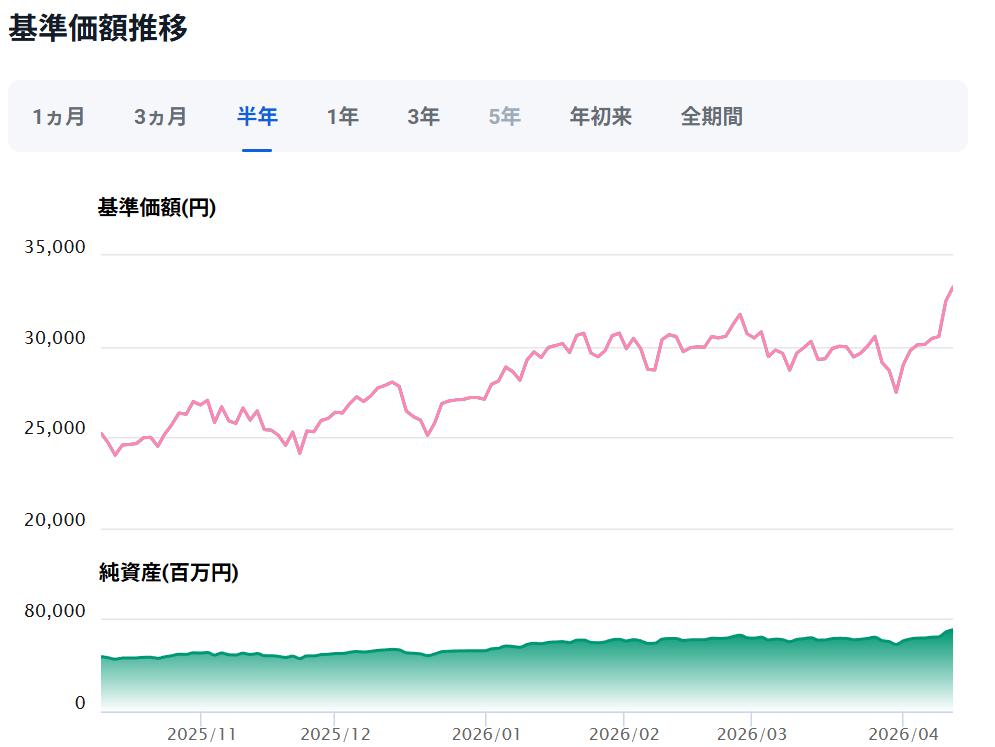Select the 1ヵ月 period tab
The image size is (995, 747).
pyautogui.click(x=59, y=117)
